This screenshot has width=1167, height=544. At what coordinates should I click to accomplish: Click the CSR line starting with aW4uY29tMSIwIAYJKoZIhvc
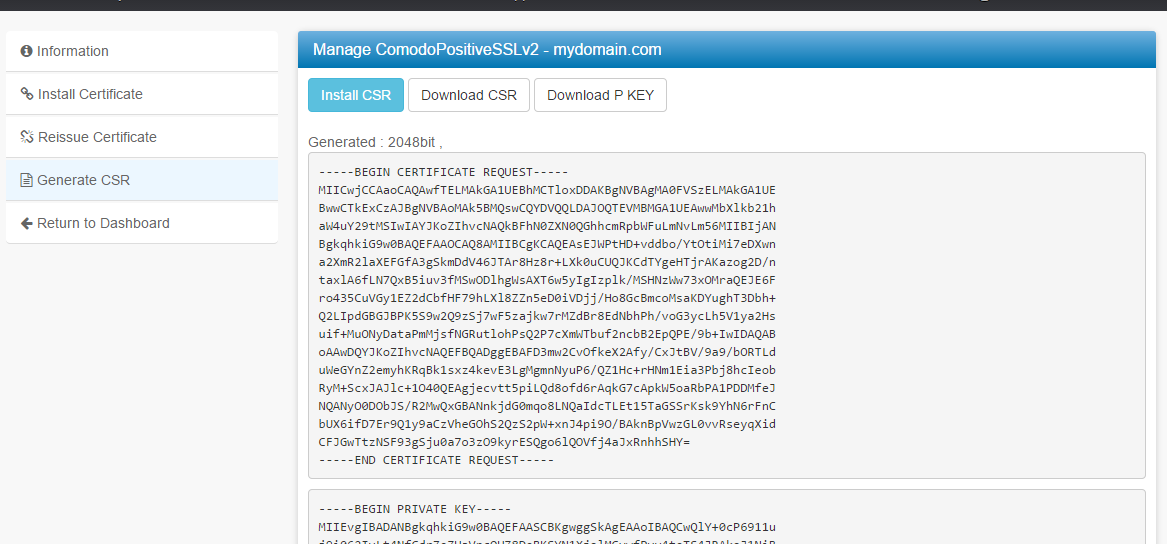[x=547, y=226]
